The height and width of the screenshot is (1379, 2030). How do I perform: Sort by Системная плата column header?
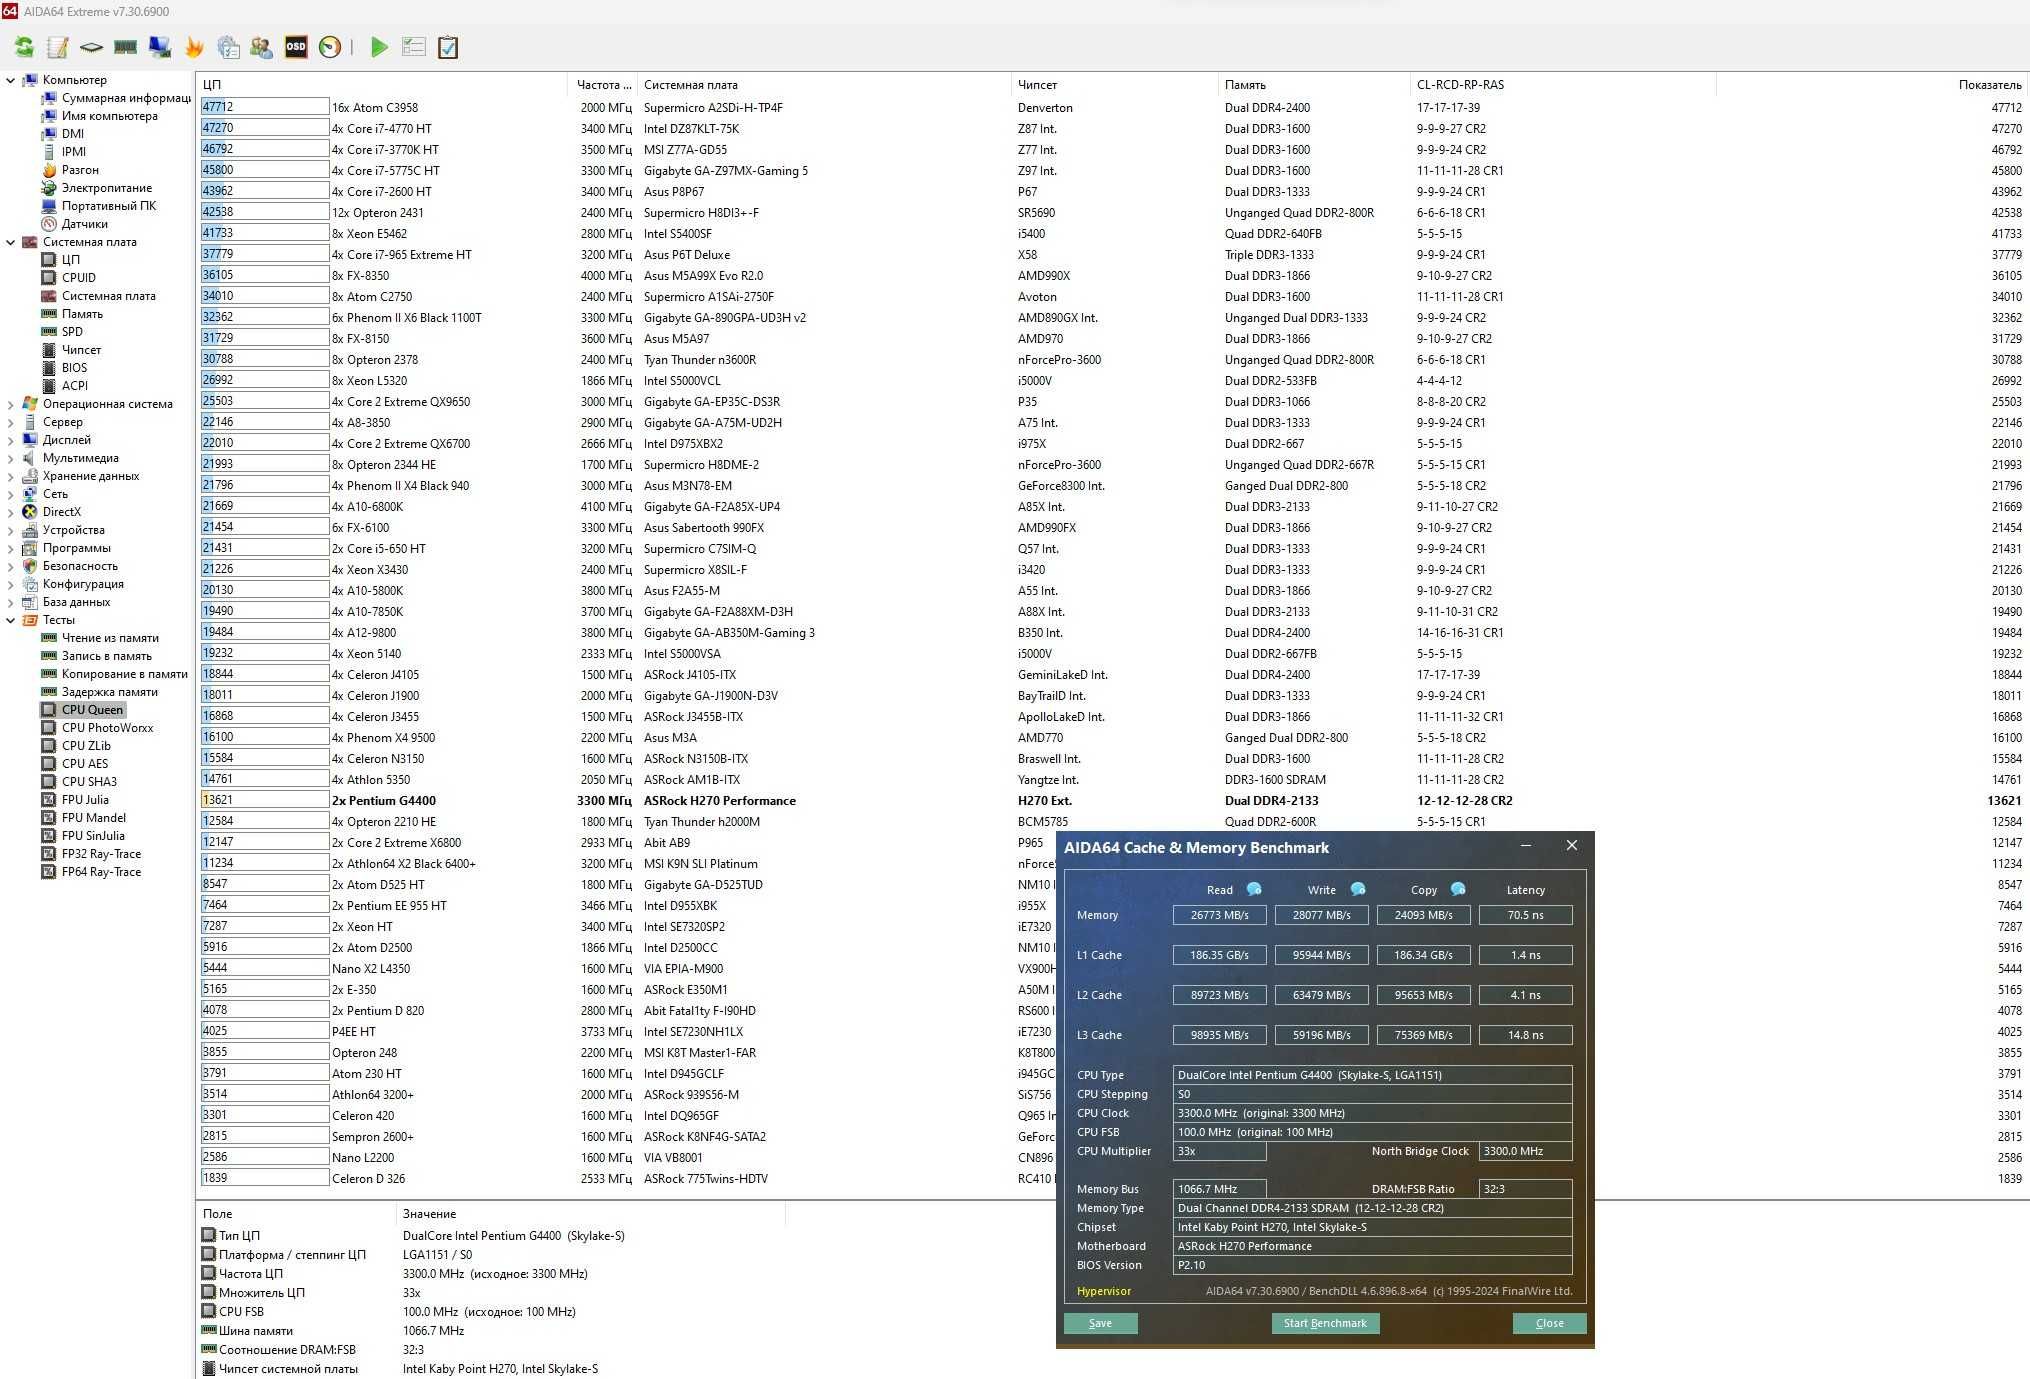[823, 85]
